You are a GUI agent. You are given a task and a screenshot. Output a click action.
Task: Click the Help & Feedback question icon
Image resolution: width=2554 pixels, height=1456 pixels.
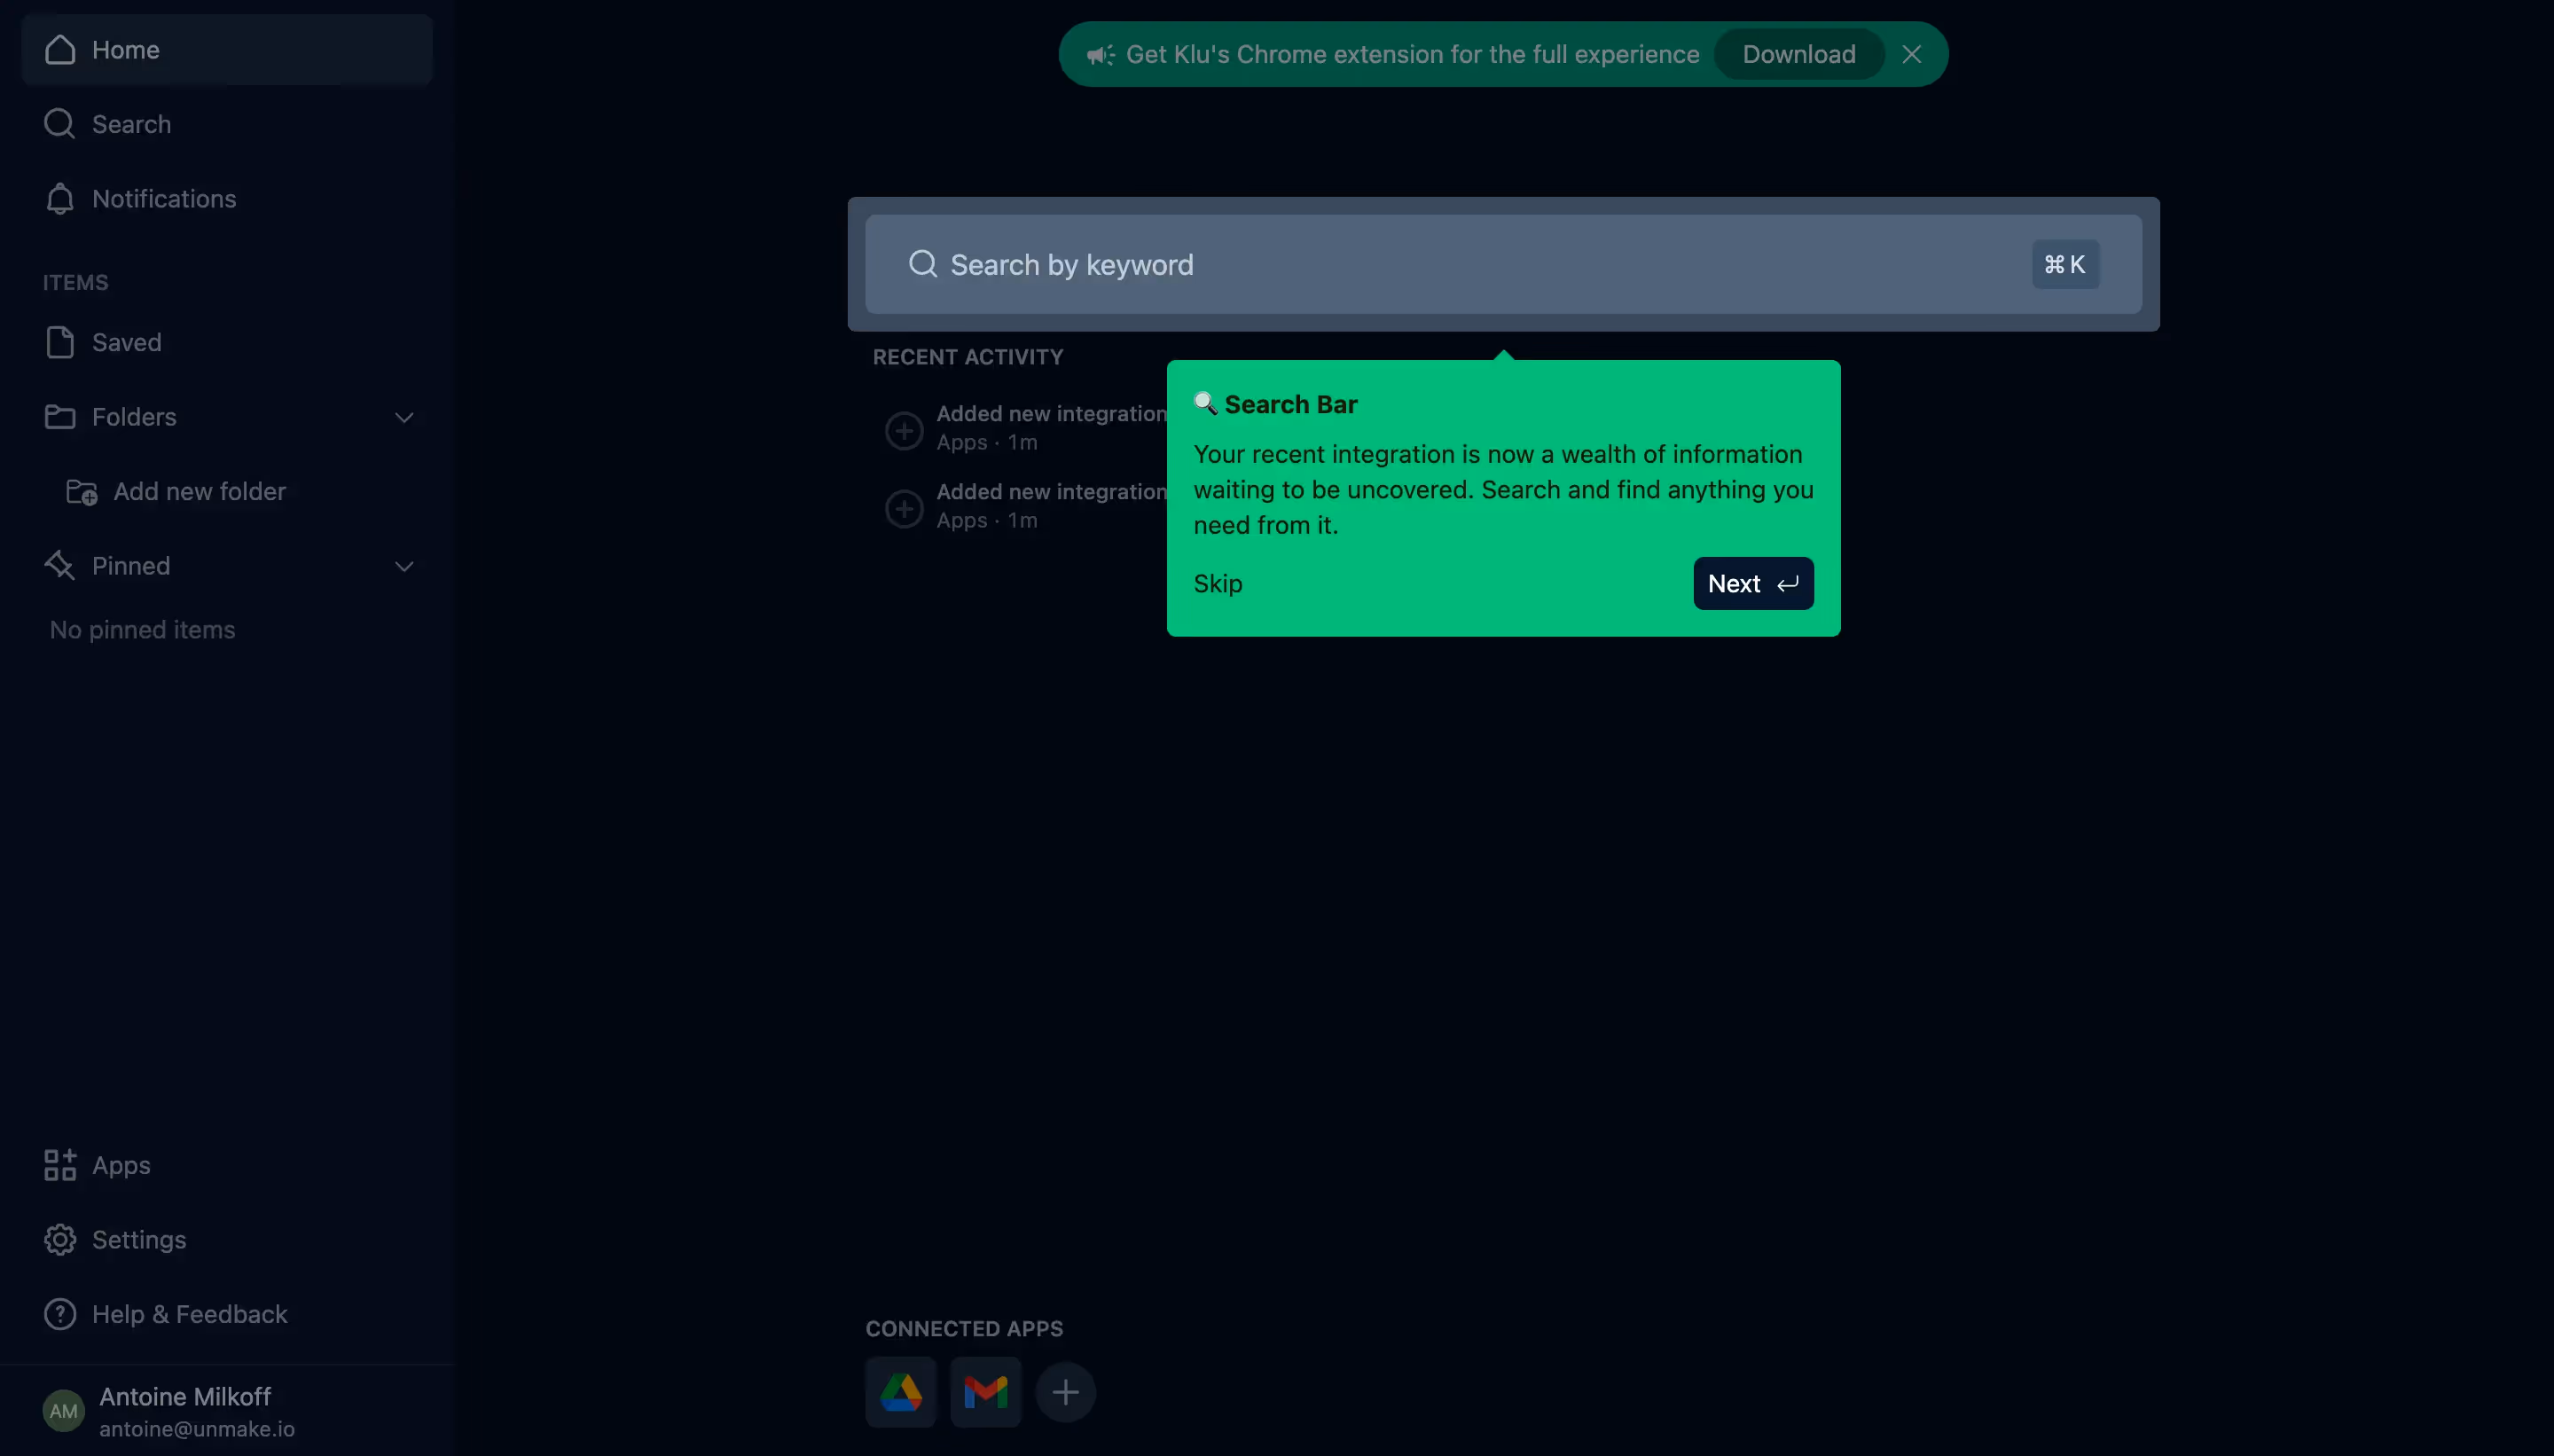[x=60, y=1314]
